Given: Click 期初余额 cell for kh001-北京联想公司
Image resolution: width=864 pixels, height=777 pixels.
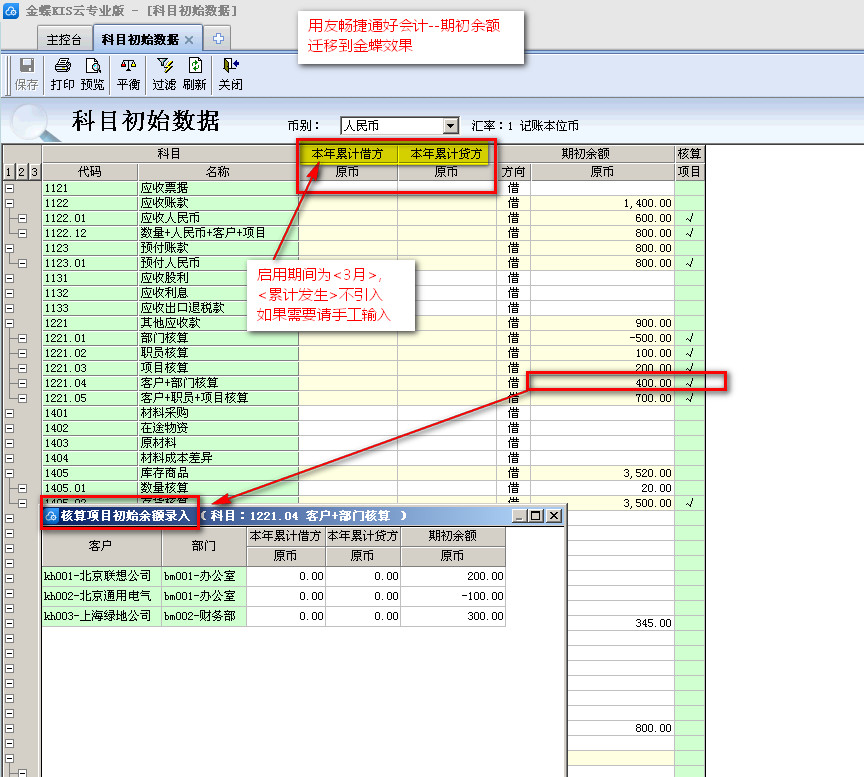Looking at the screenshot, I should (x=452, y=576).
